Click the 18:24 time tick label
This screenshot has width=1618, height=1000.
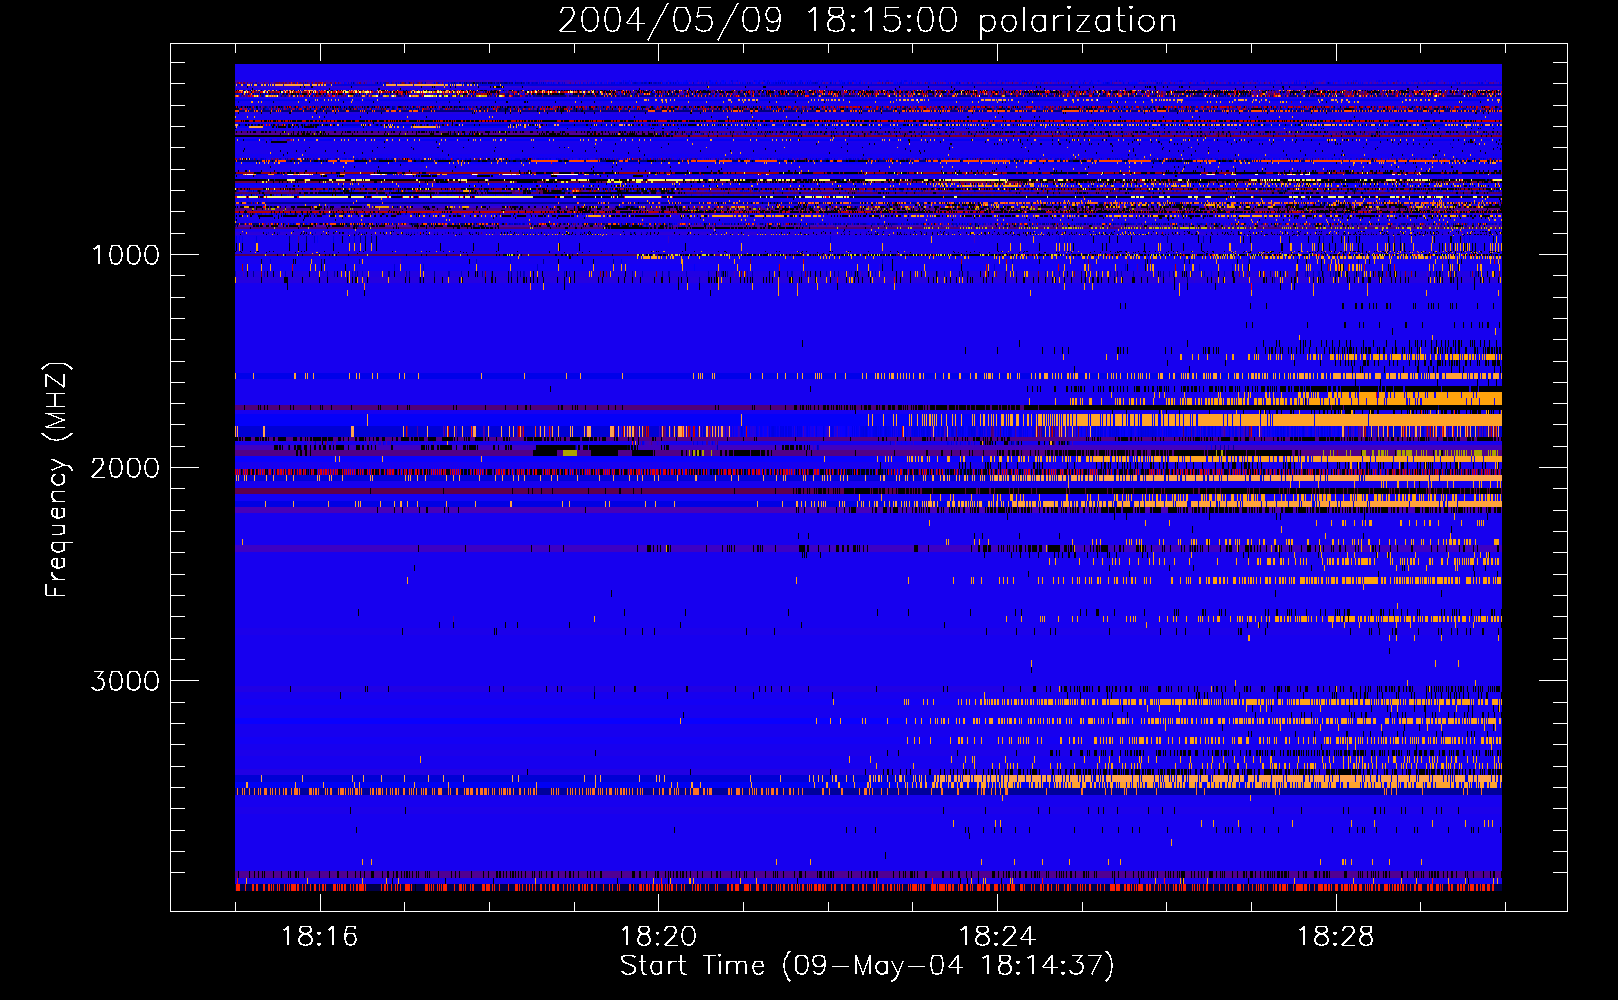pos(996,937)
